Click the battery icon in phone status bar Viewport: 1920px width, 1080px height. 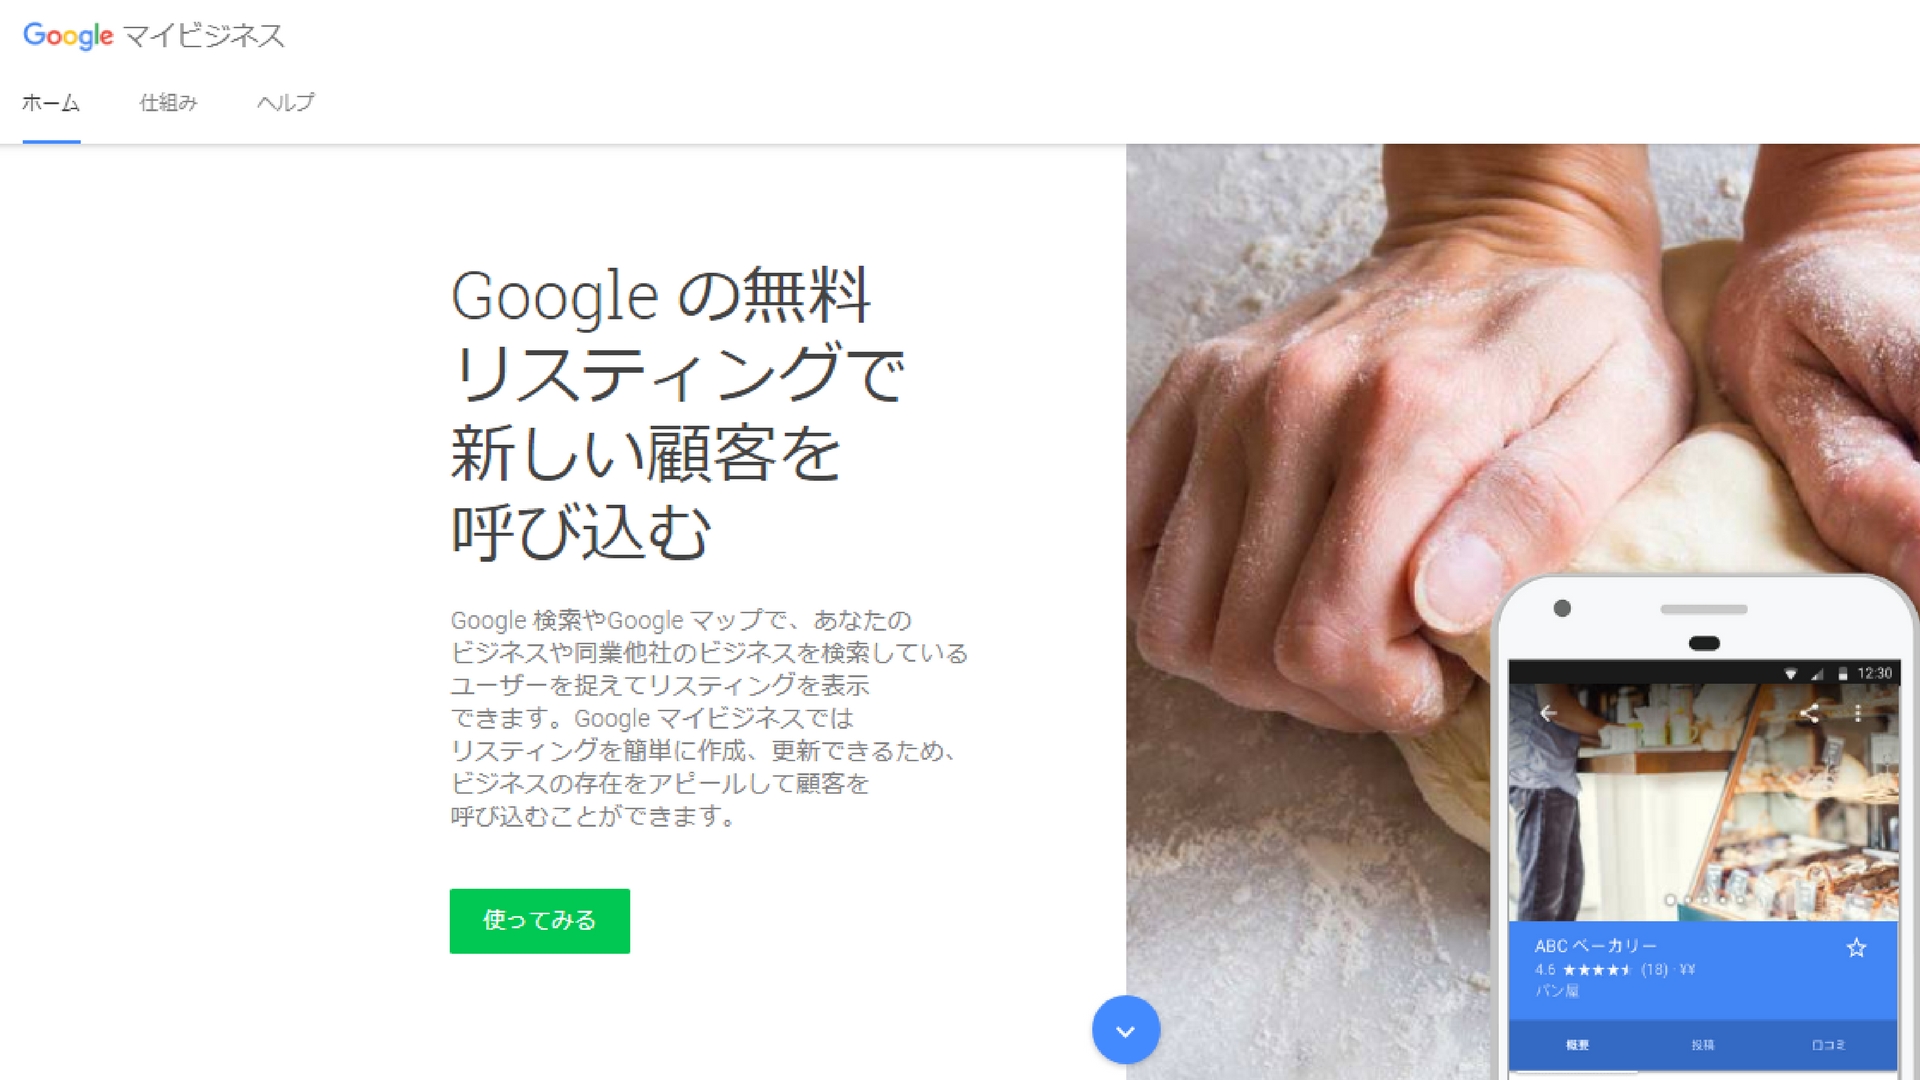1842,674
